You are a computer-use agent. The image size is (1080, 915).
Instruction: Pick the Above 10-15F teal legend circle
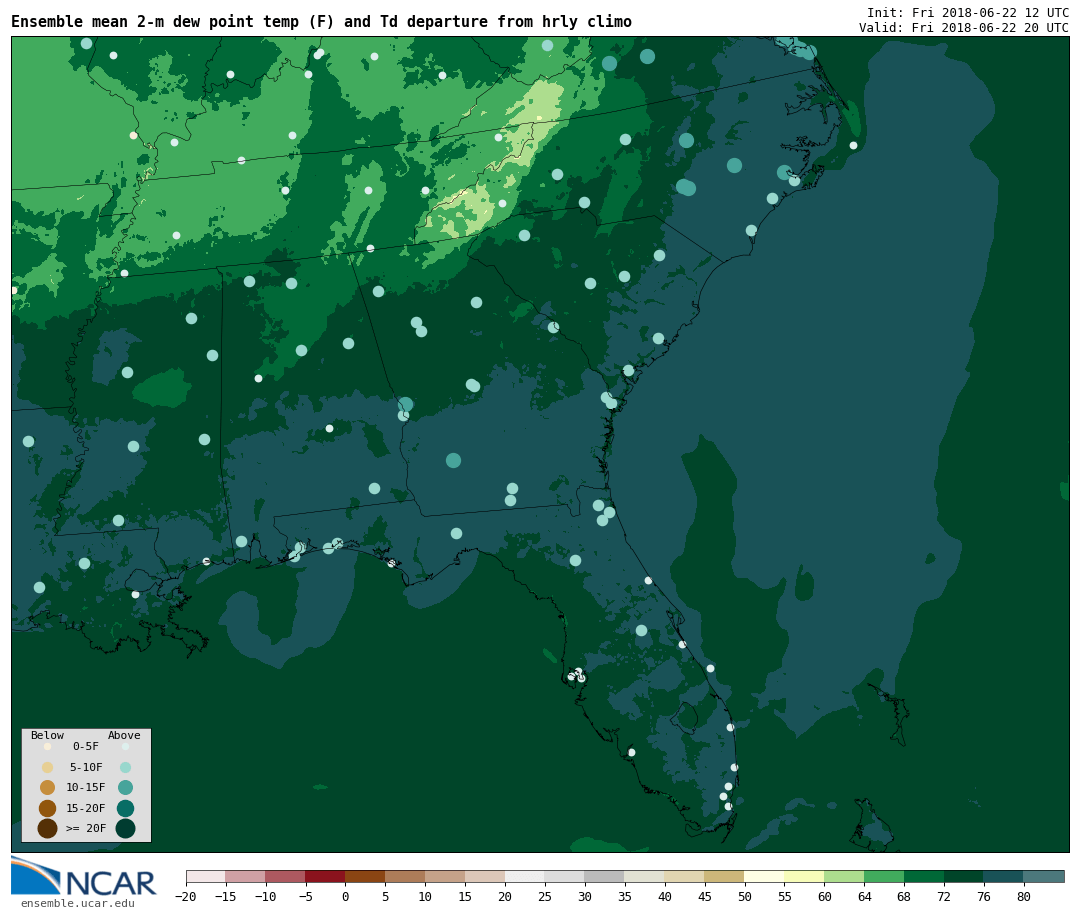point(125,788)
